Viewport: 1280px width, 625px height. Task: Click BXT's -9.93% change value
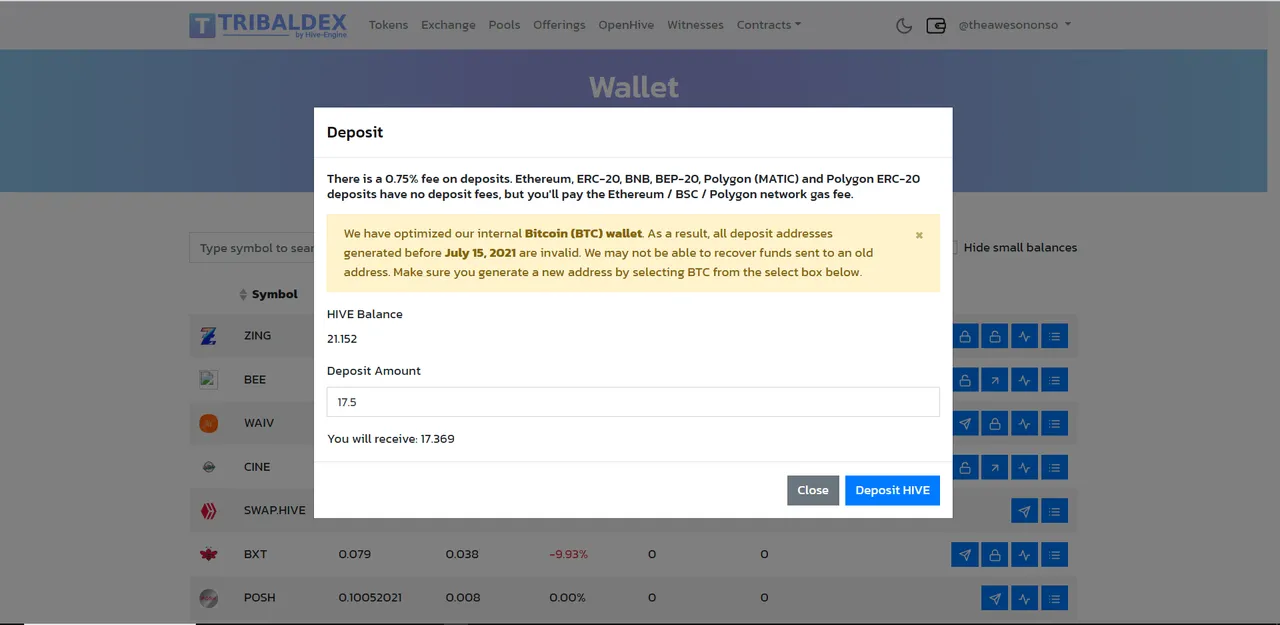pos(568,554)
